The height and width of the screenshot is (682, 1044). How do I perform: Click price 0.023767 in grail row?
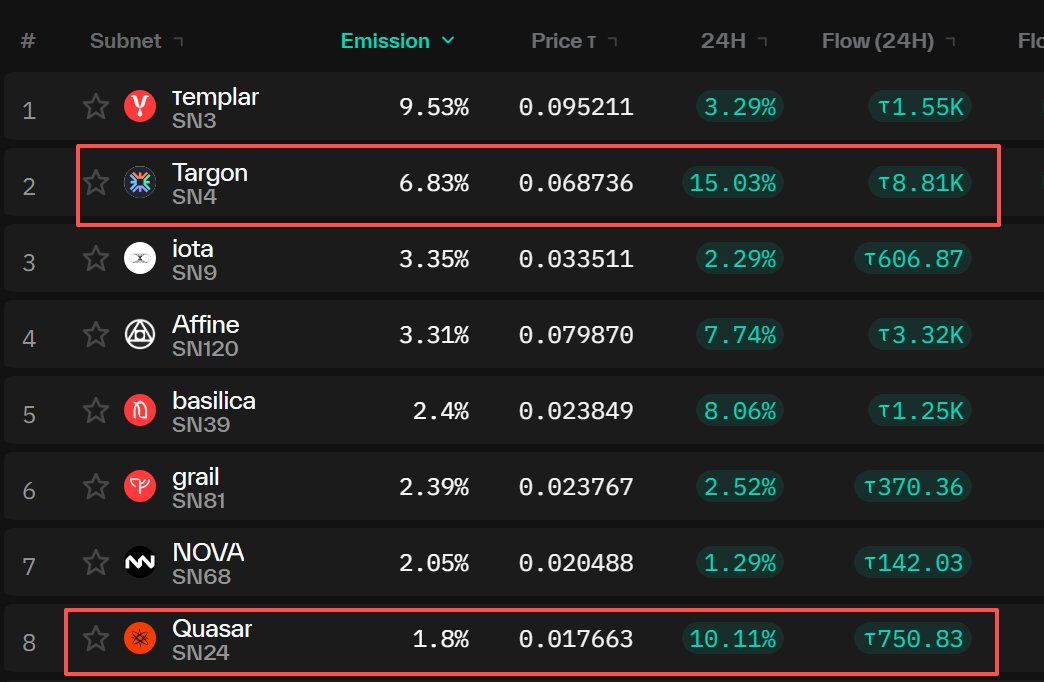(576, 487)
